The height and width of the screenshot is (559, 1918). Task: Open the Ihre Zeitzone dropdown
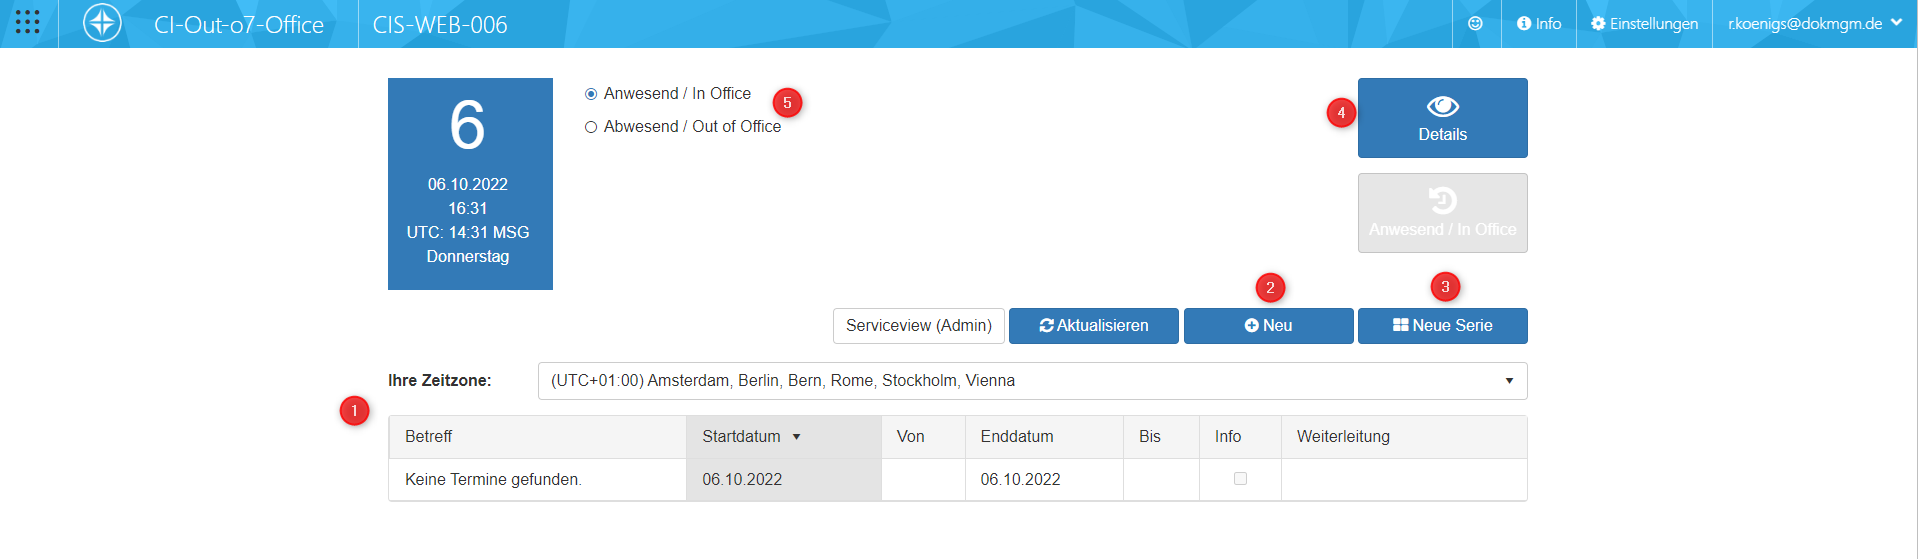pos(1032,381)
